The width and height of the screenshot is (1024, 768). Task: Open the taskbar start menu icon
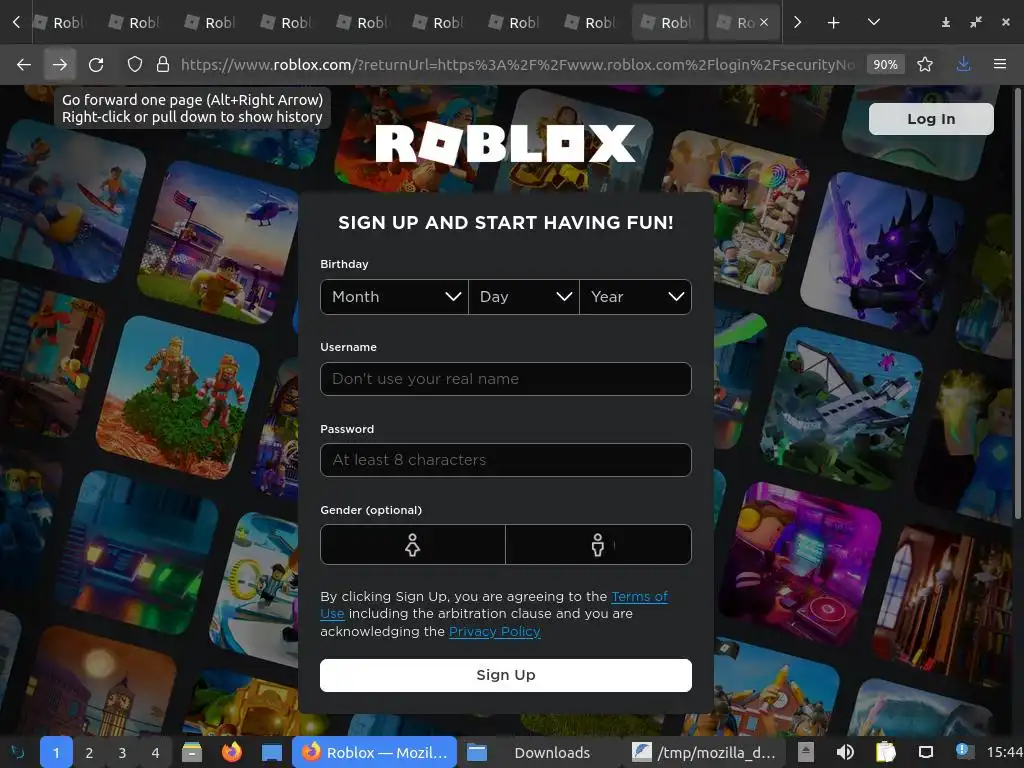[x=18, y=752]
